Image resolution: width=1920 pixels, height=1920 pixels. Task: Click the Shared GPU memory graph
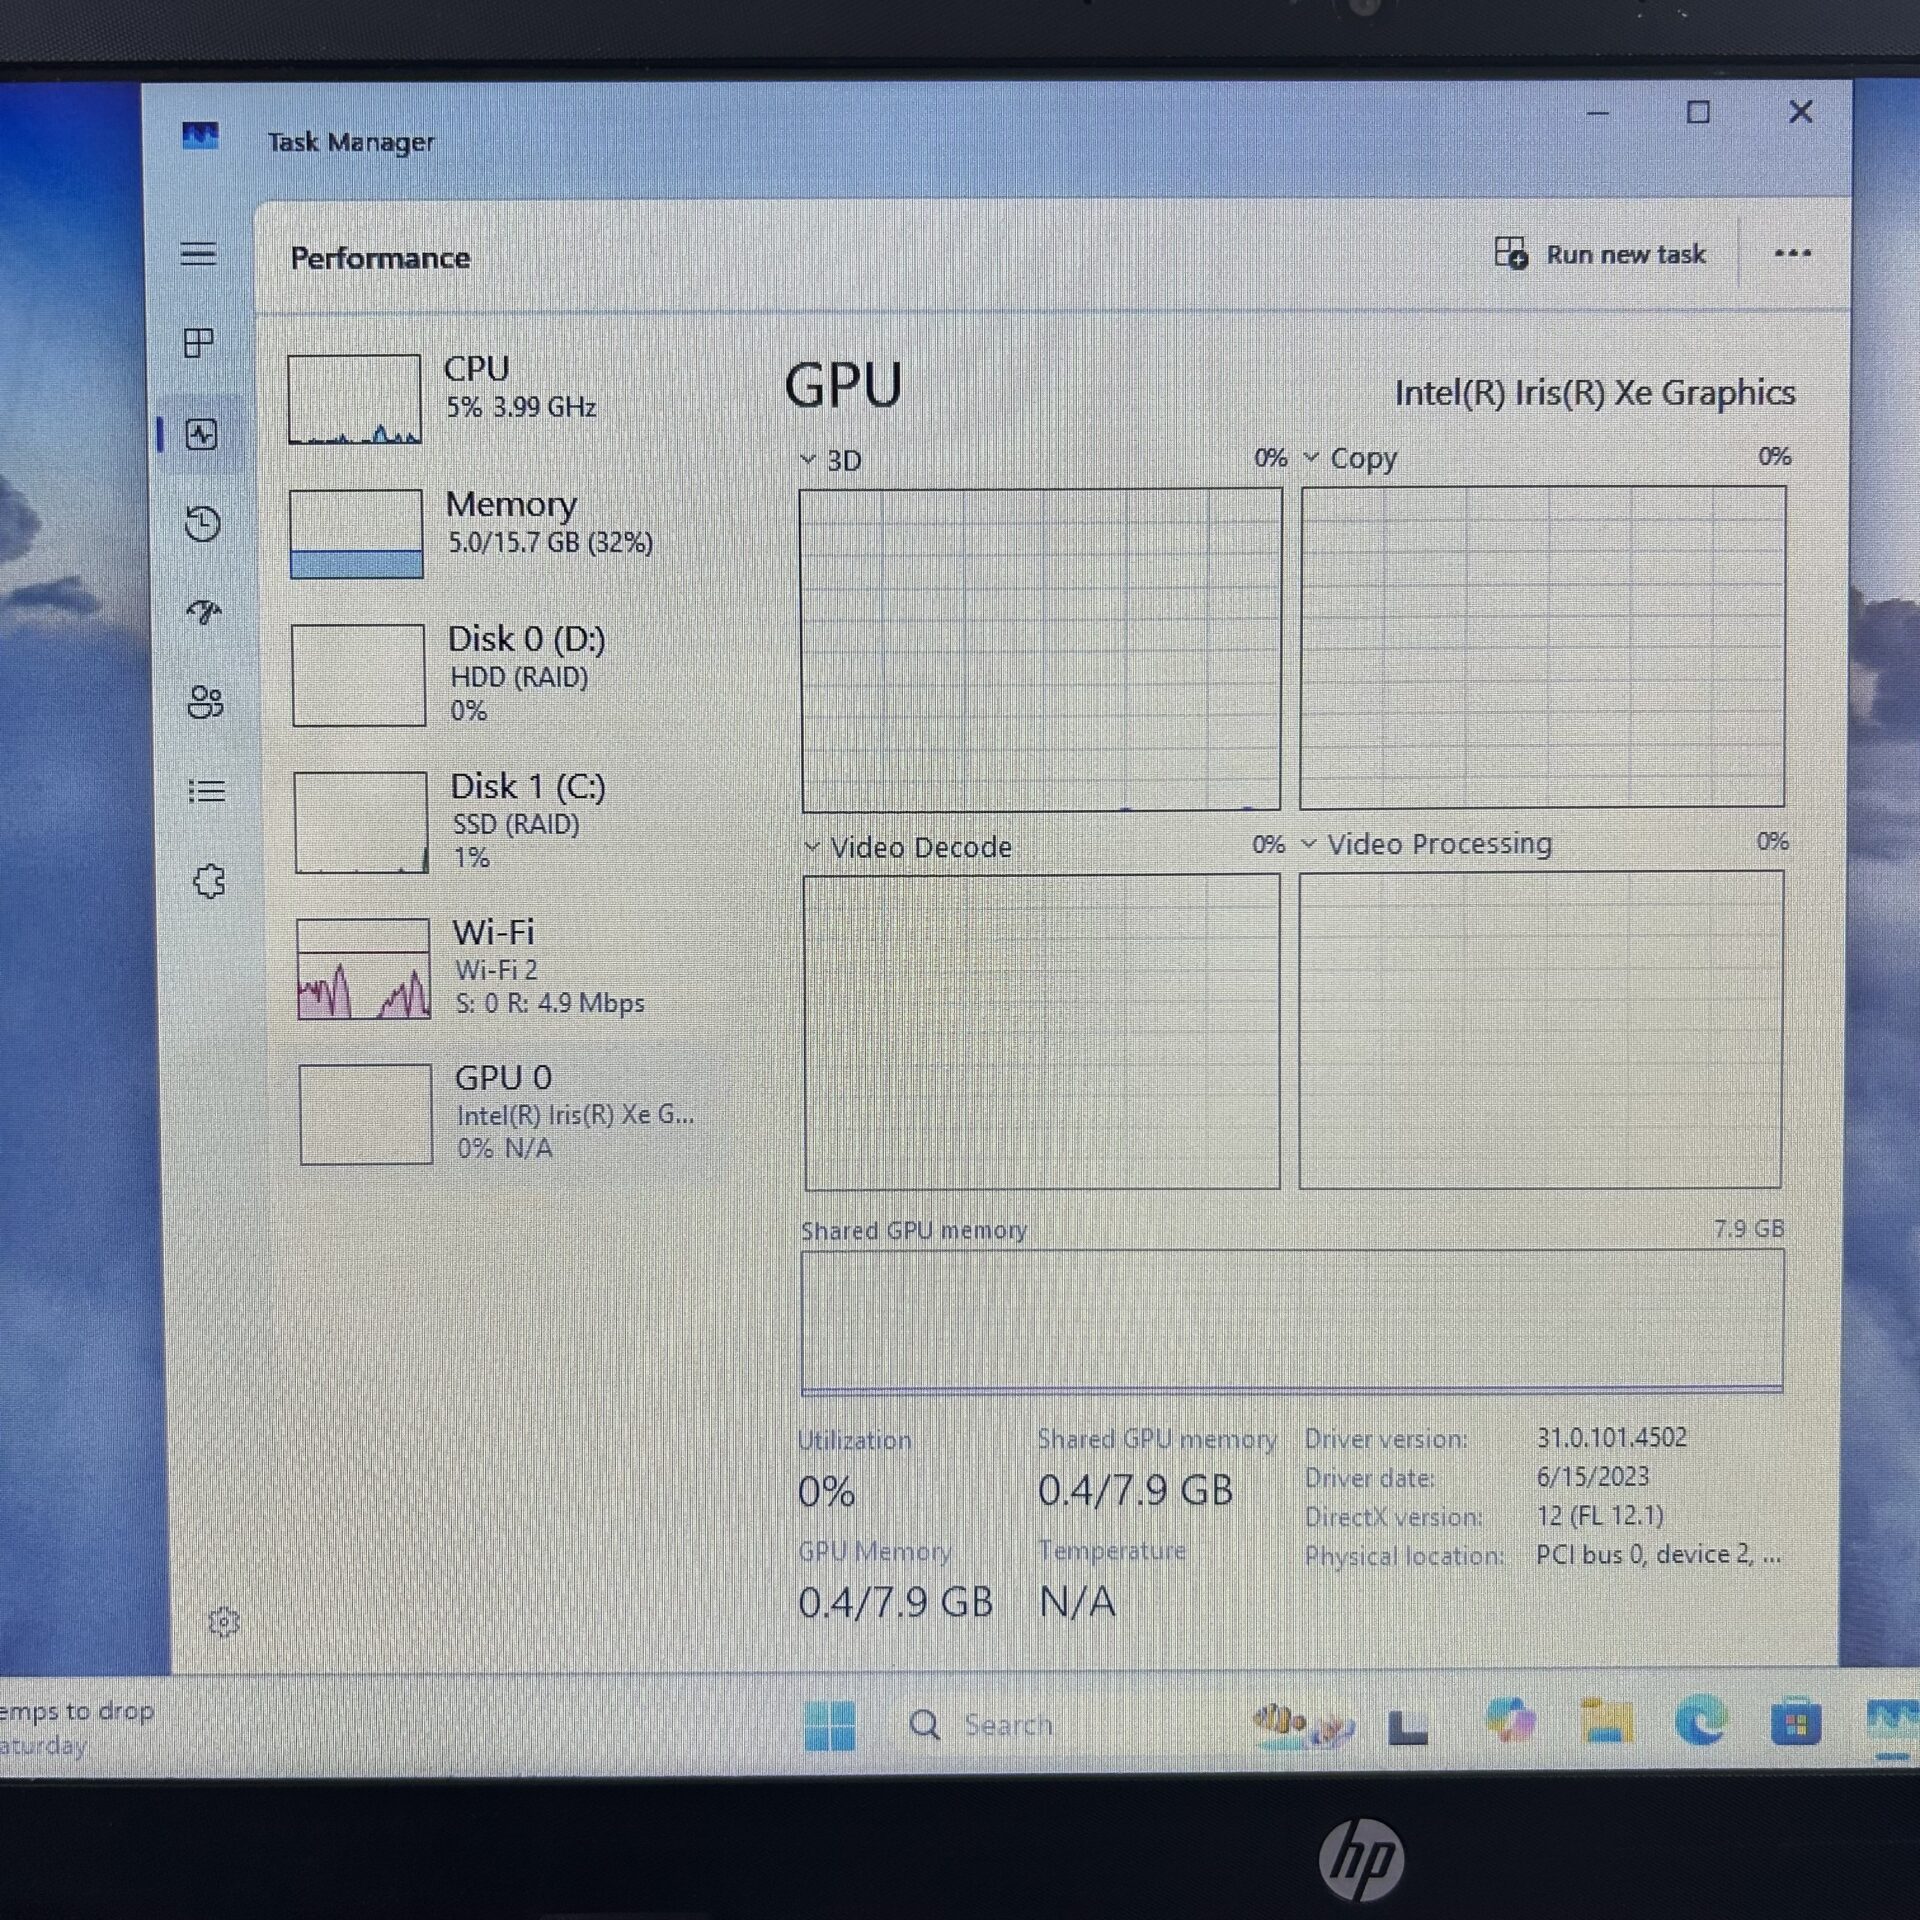pos(1291,1320)
